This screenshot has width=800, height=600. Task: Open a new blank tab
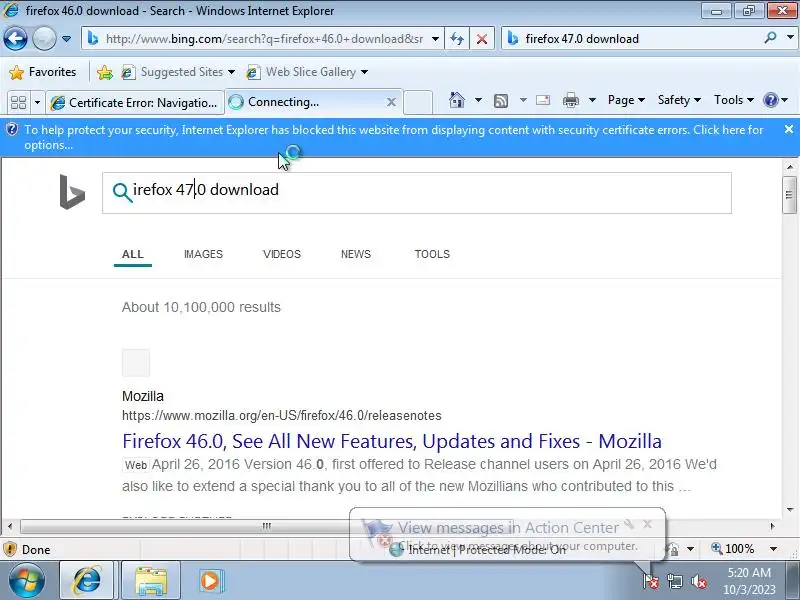click(418, 103)
